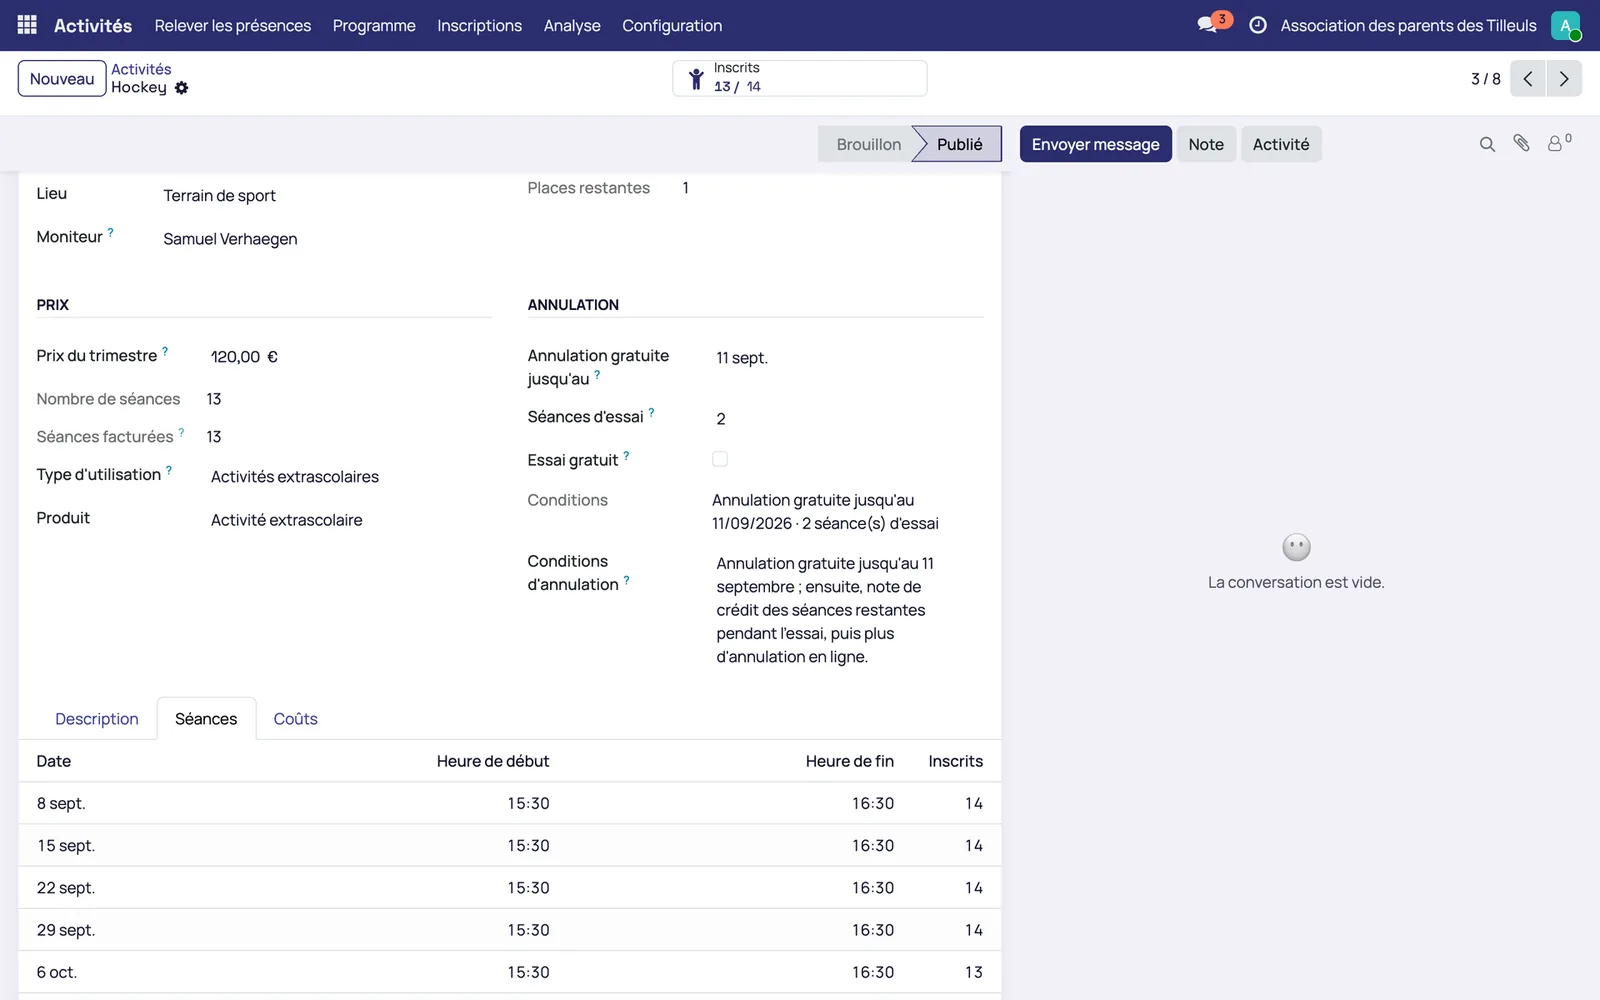Switch to the Coûts tab

click(x=296, y=719)
